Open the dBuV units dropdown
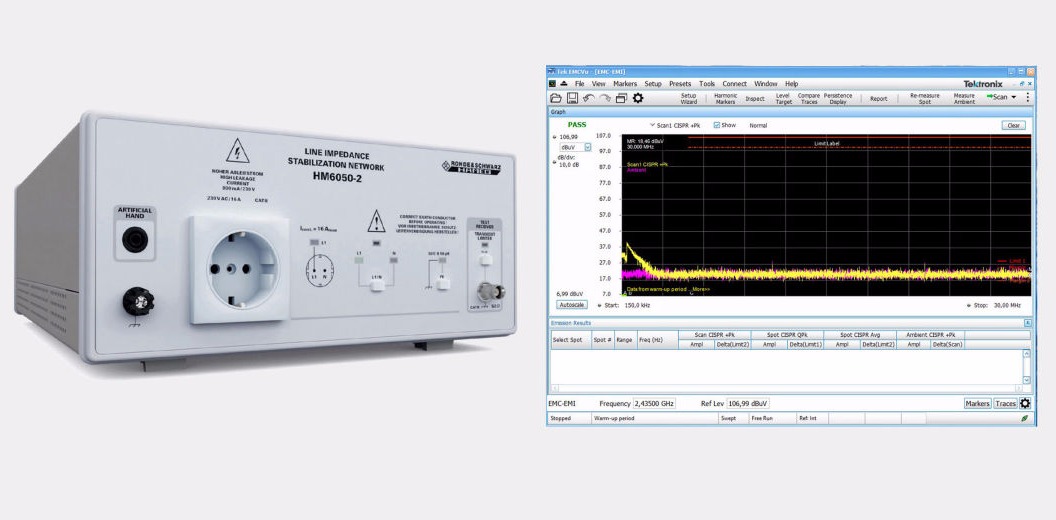The width and height of the screenshot is (1056, 520). 587,147
